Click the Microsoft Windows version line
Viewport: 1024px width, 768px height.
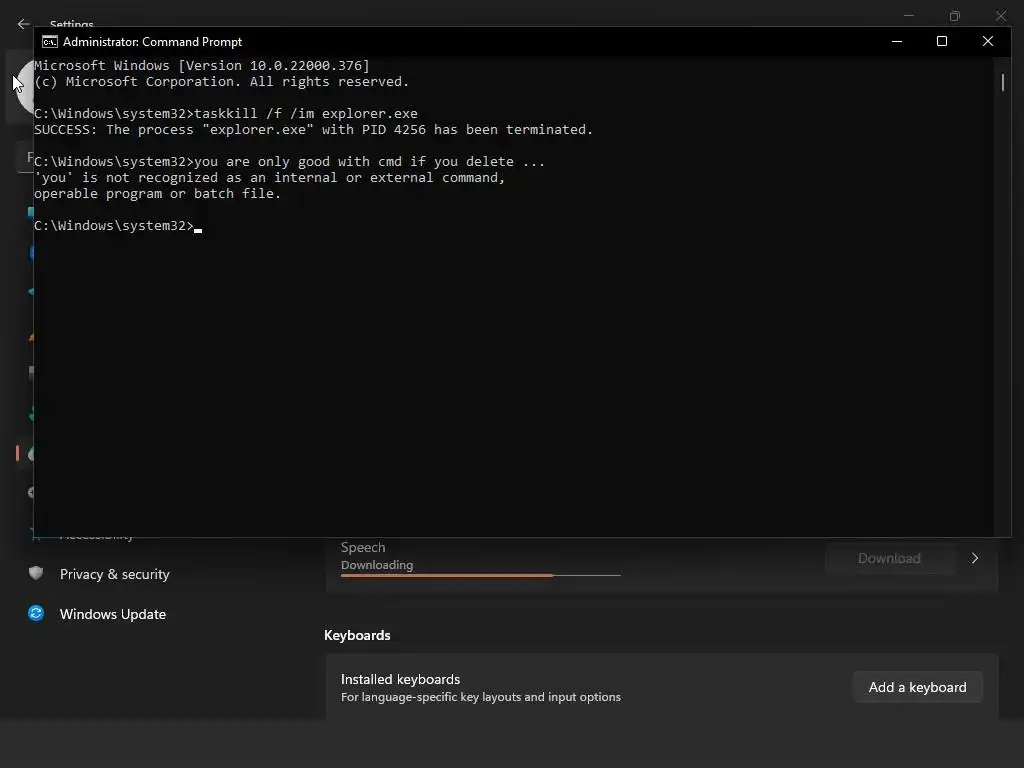pyautogui.click(x=202, y=65)
